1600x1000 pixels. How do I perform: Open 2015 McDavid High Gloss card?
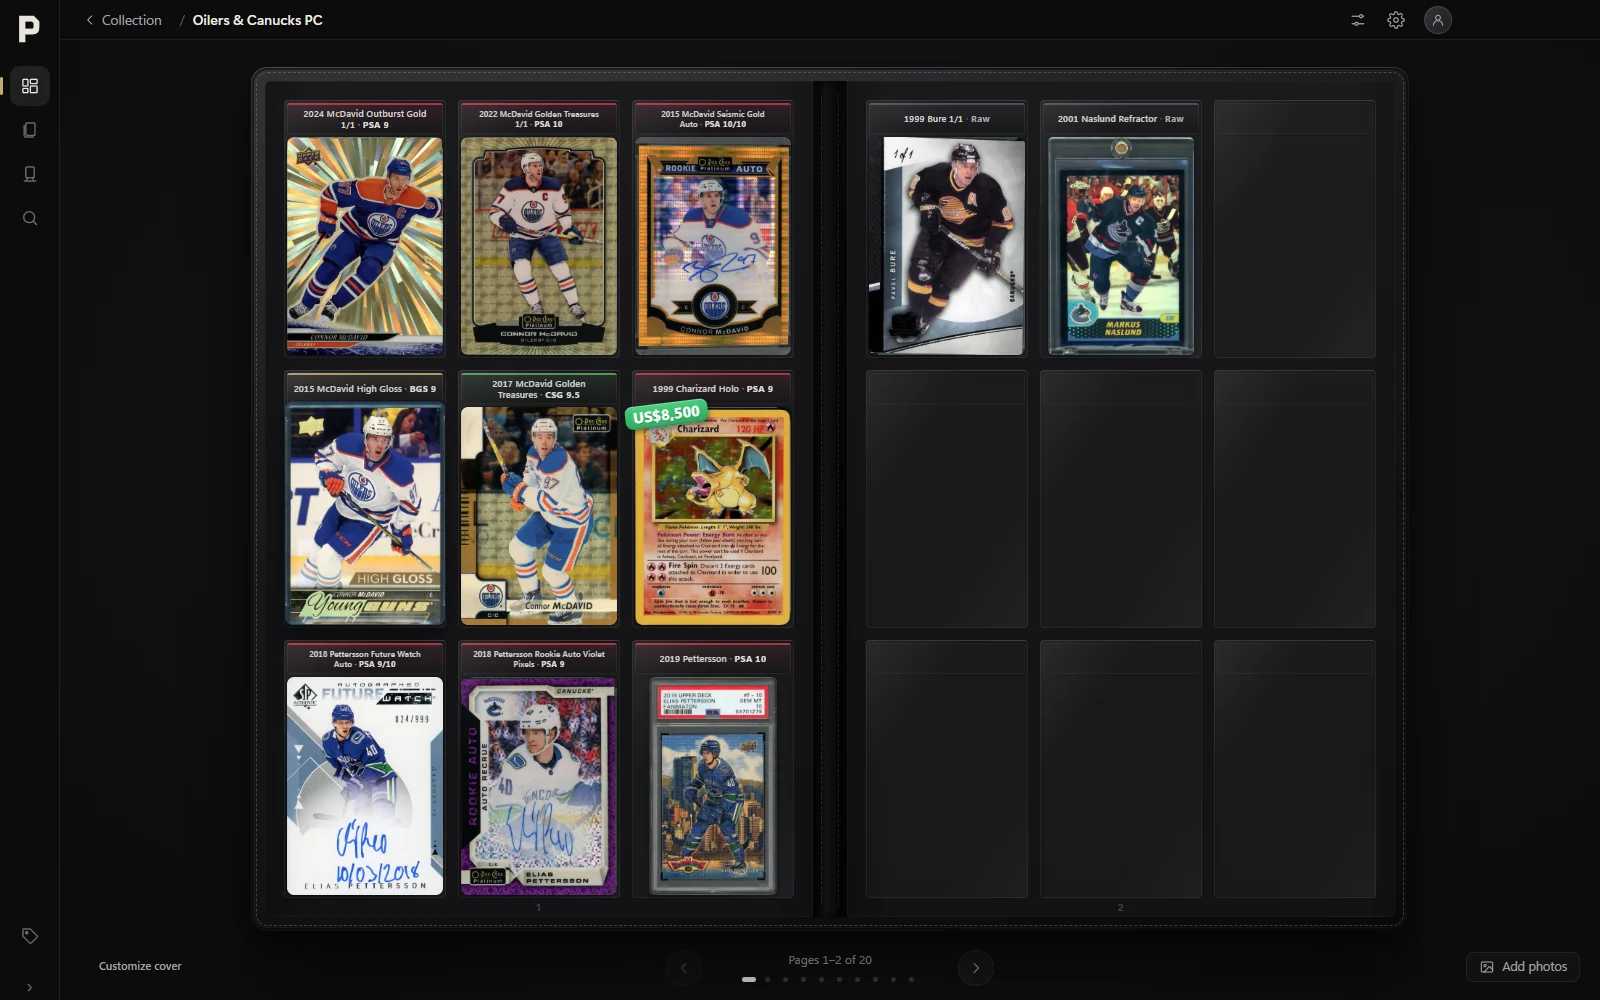[365, 514]
